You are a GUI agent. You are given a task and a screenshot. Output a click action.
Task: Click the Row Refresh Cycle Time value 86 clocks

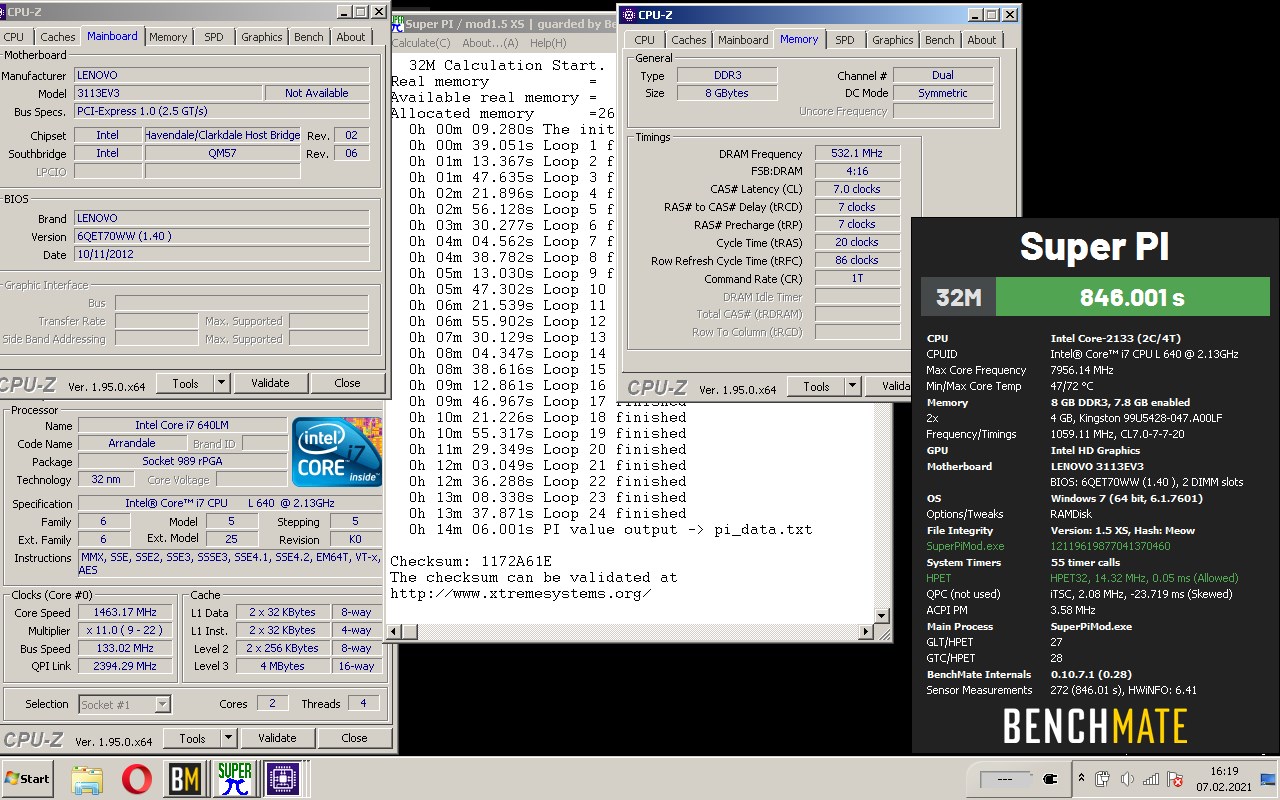pos(857,260)
